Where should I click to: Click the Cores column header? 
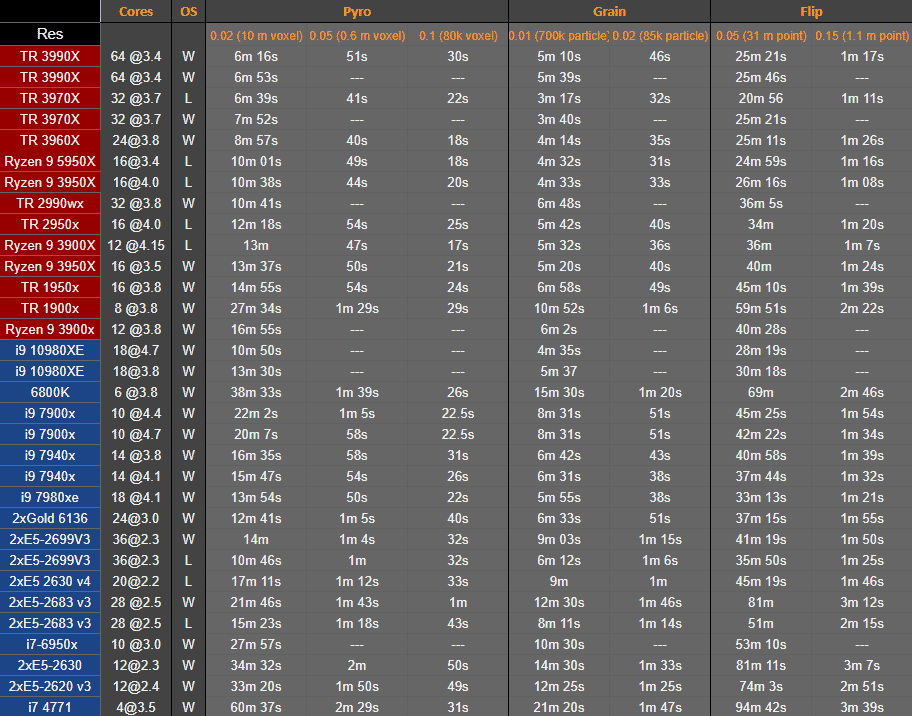pos(136,12)
